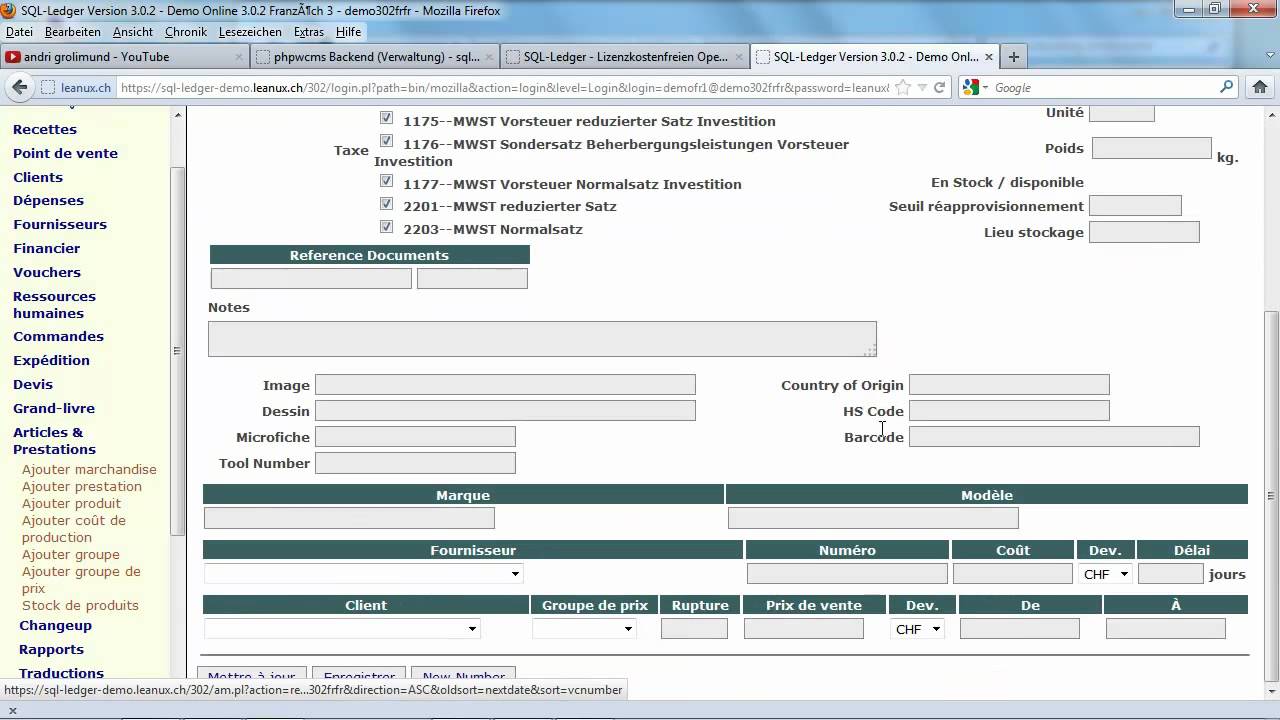This screenshot has width=1280, height=720.
Task: Open the Fournisseurs sidebar section
Action: point(60,224)
